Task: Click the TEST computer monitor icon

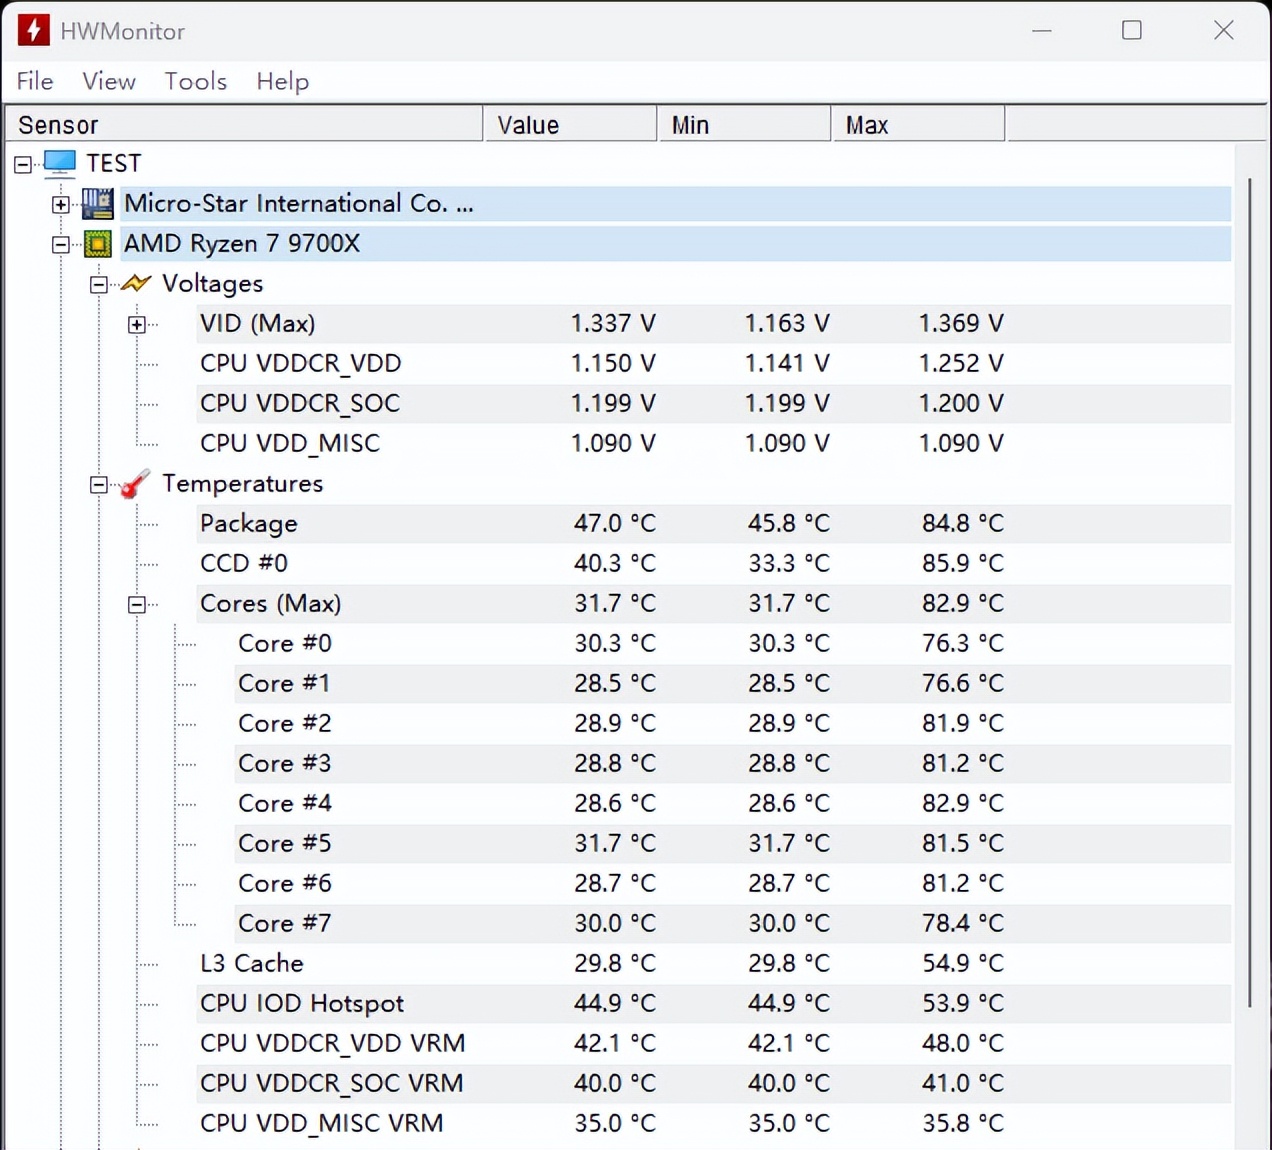Action: [x=60, y=163]
